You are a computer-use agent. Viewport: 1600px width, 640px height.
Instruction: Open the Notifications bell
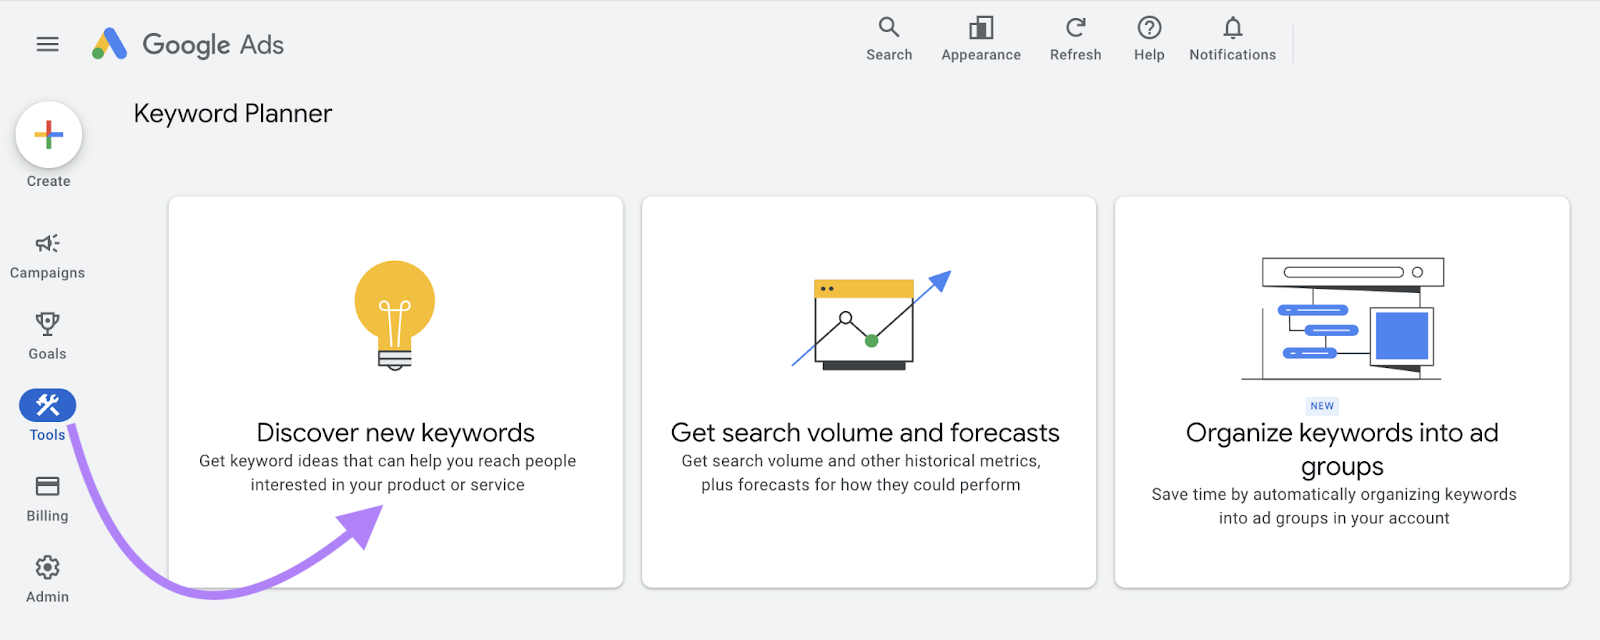click(1232, 28)
